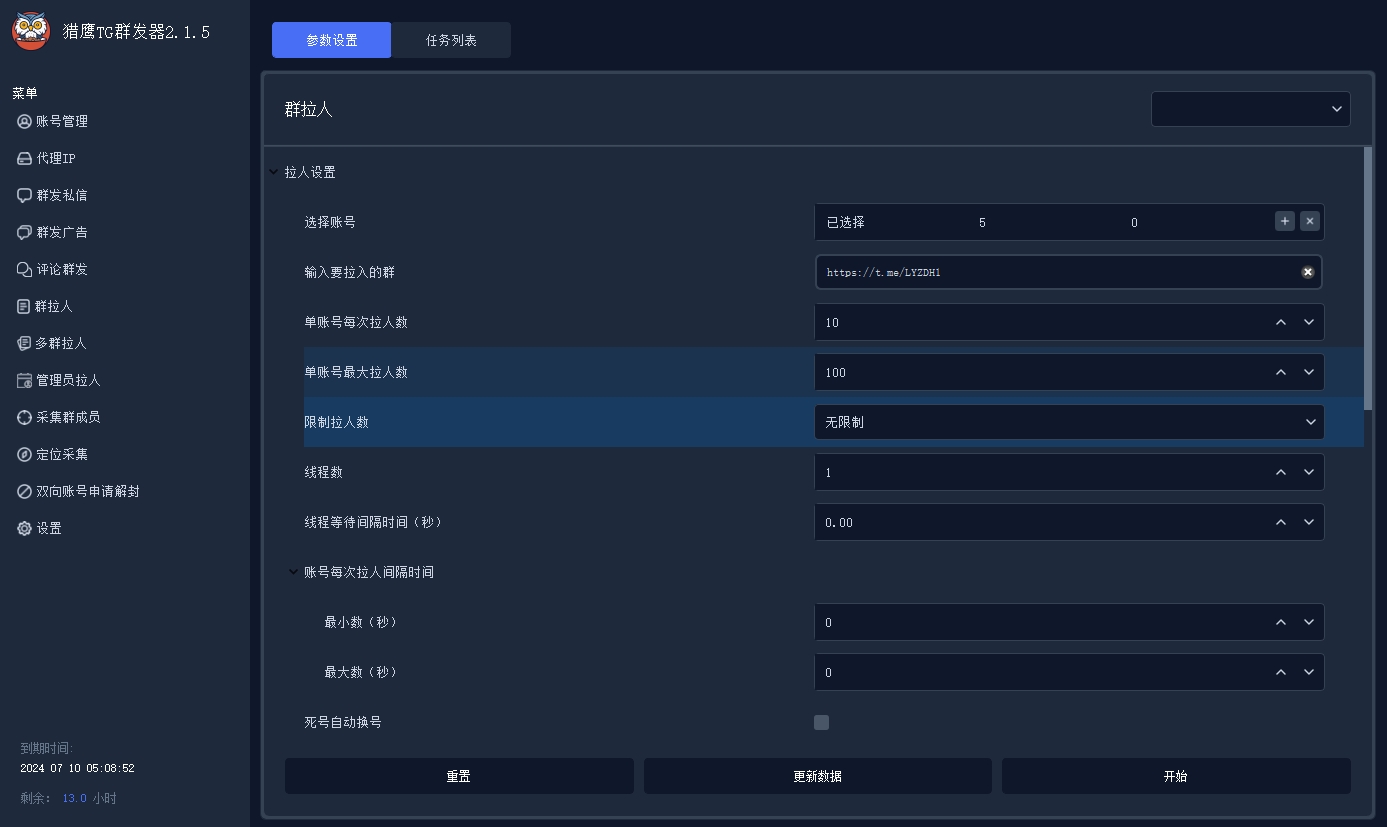Screen dimensions: 1387x827
Task: Open the 限制拉人数 无限制 dropdown
Action: point(1070,422)
